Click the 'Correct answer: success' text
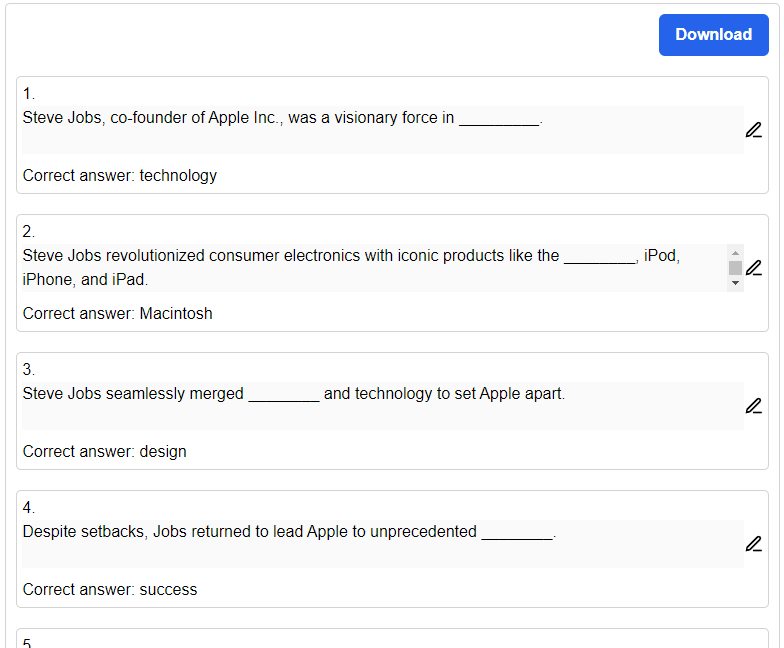Image resolution: width=784 pixels, height=648 pixels. (110, 590)
